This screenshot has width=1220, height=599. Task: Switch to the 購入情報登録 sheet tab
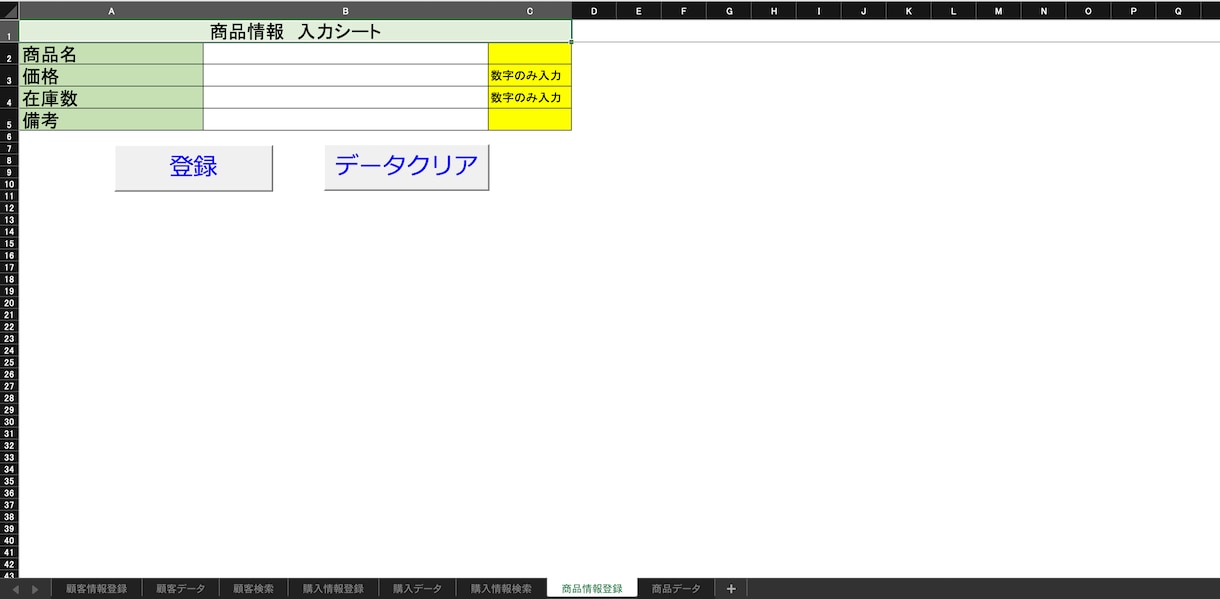[x=333, y=589]
